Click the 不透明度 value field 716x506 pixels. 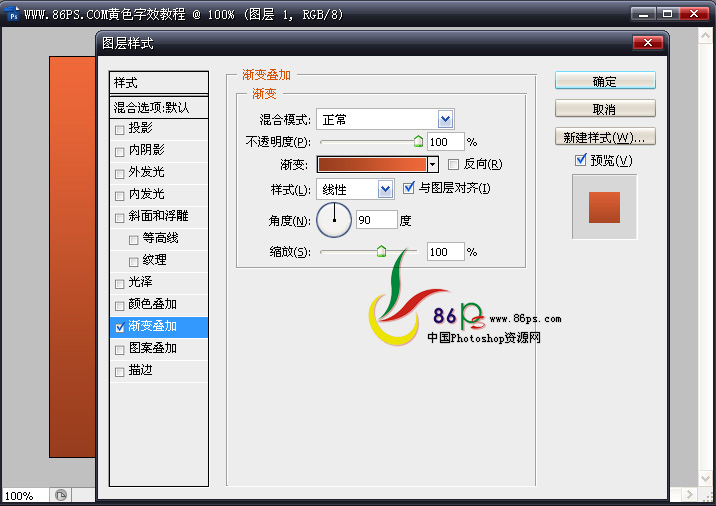[x=445, y=142]
